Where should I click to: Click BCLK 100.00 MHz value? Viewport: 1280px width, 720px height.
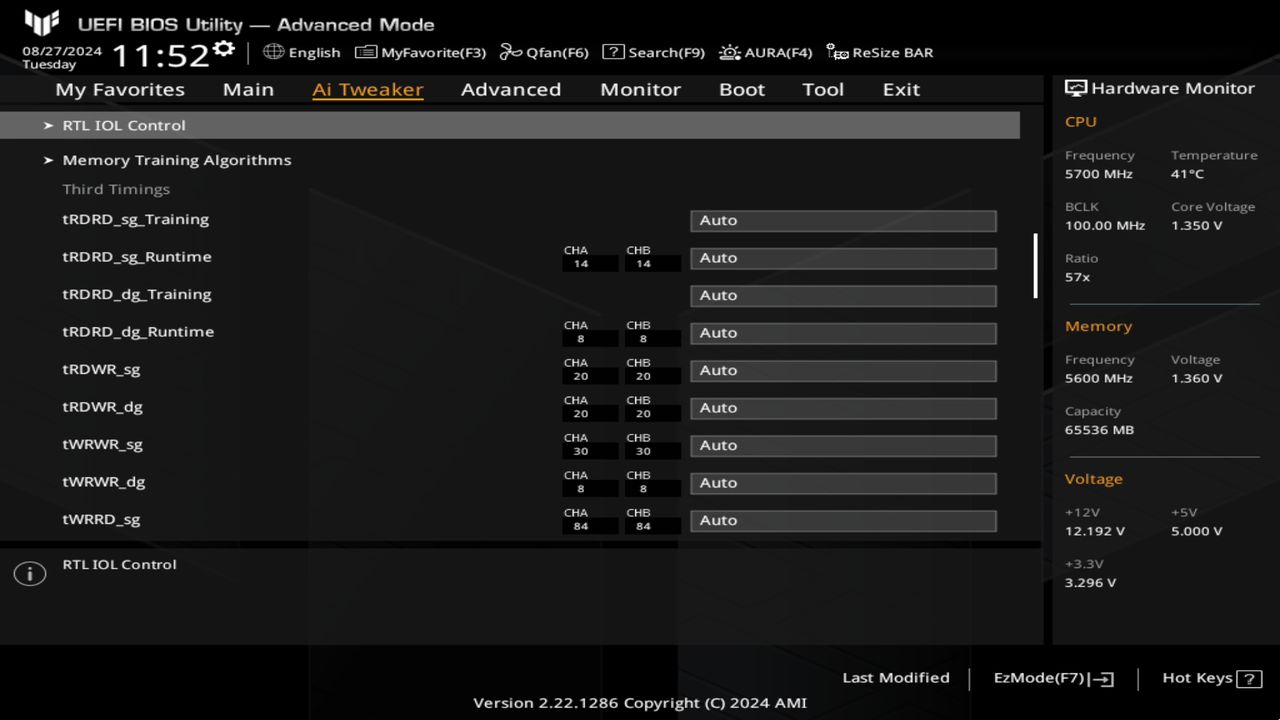1105,226
